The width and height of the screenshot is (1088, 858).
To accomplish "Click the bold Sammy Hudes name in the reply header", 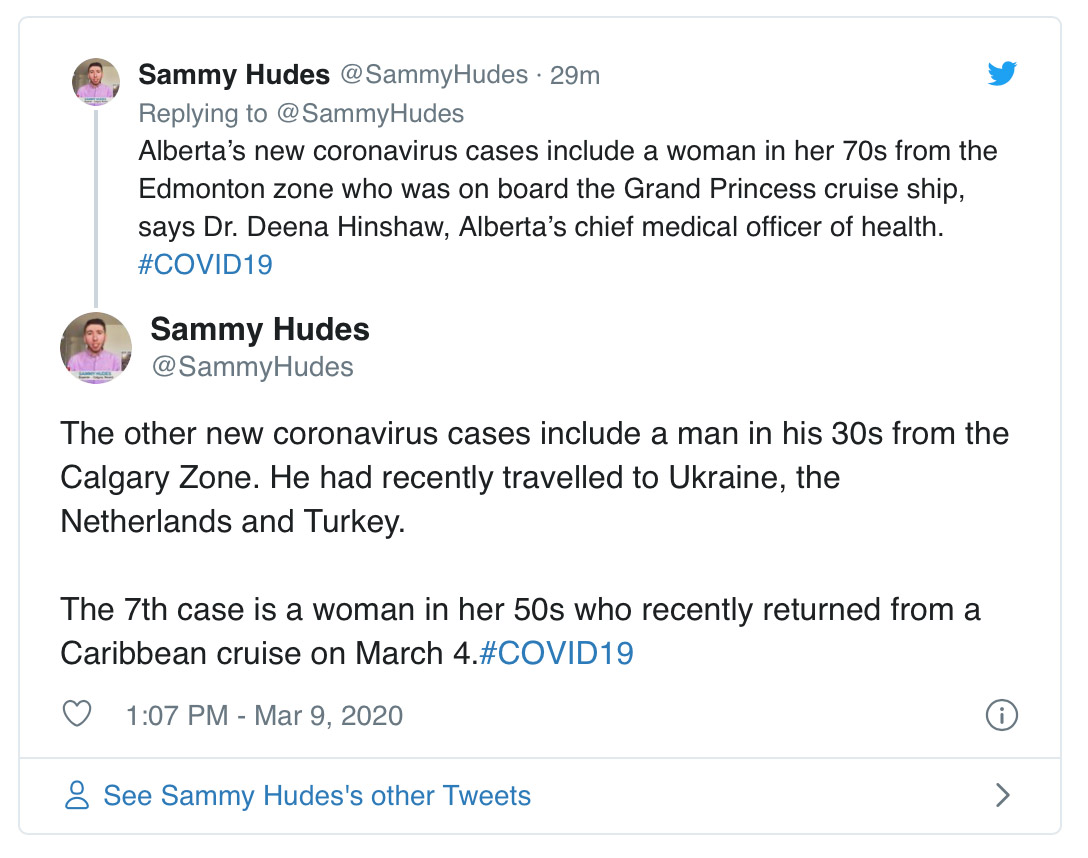I will tap(234, 74).
